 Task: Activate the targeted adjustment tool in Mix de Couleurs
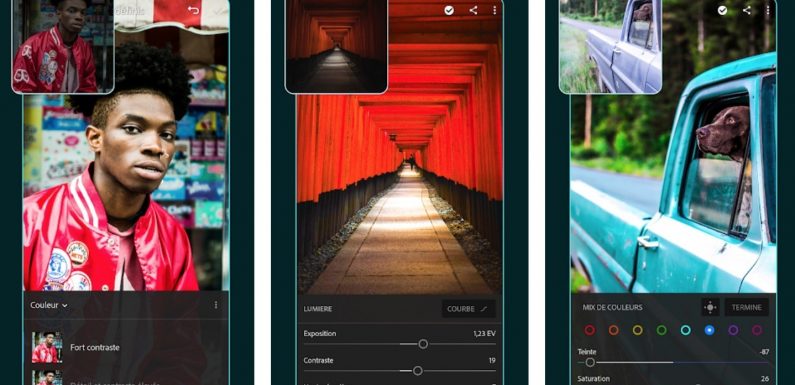coord(710,307)
